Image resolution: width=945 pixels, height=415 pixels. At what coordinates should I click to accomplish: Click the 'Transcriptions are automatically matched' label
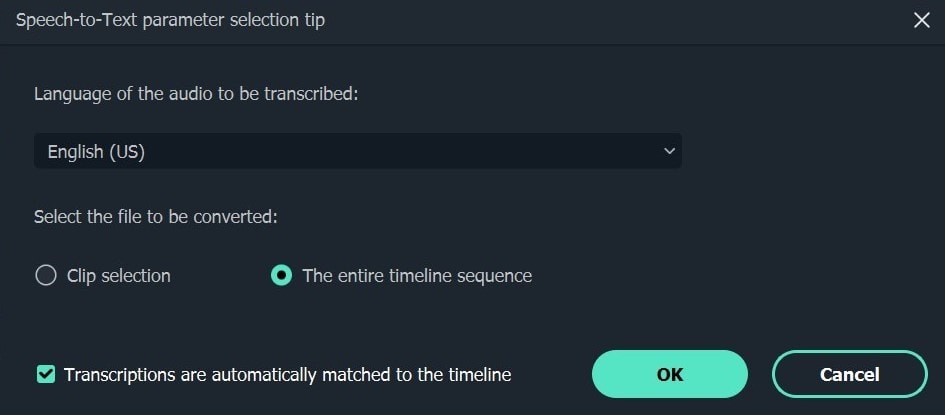pos(287,375)
